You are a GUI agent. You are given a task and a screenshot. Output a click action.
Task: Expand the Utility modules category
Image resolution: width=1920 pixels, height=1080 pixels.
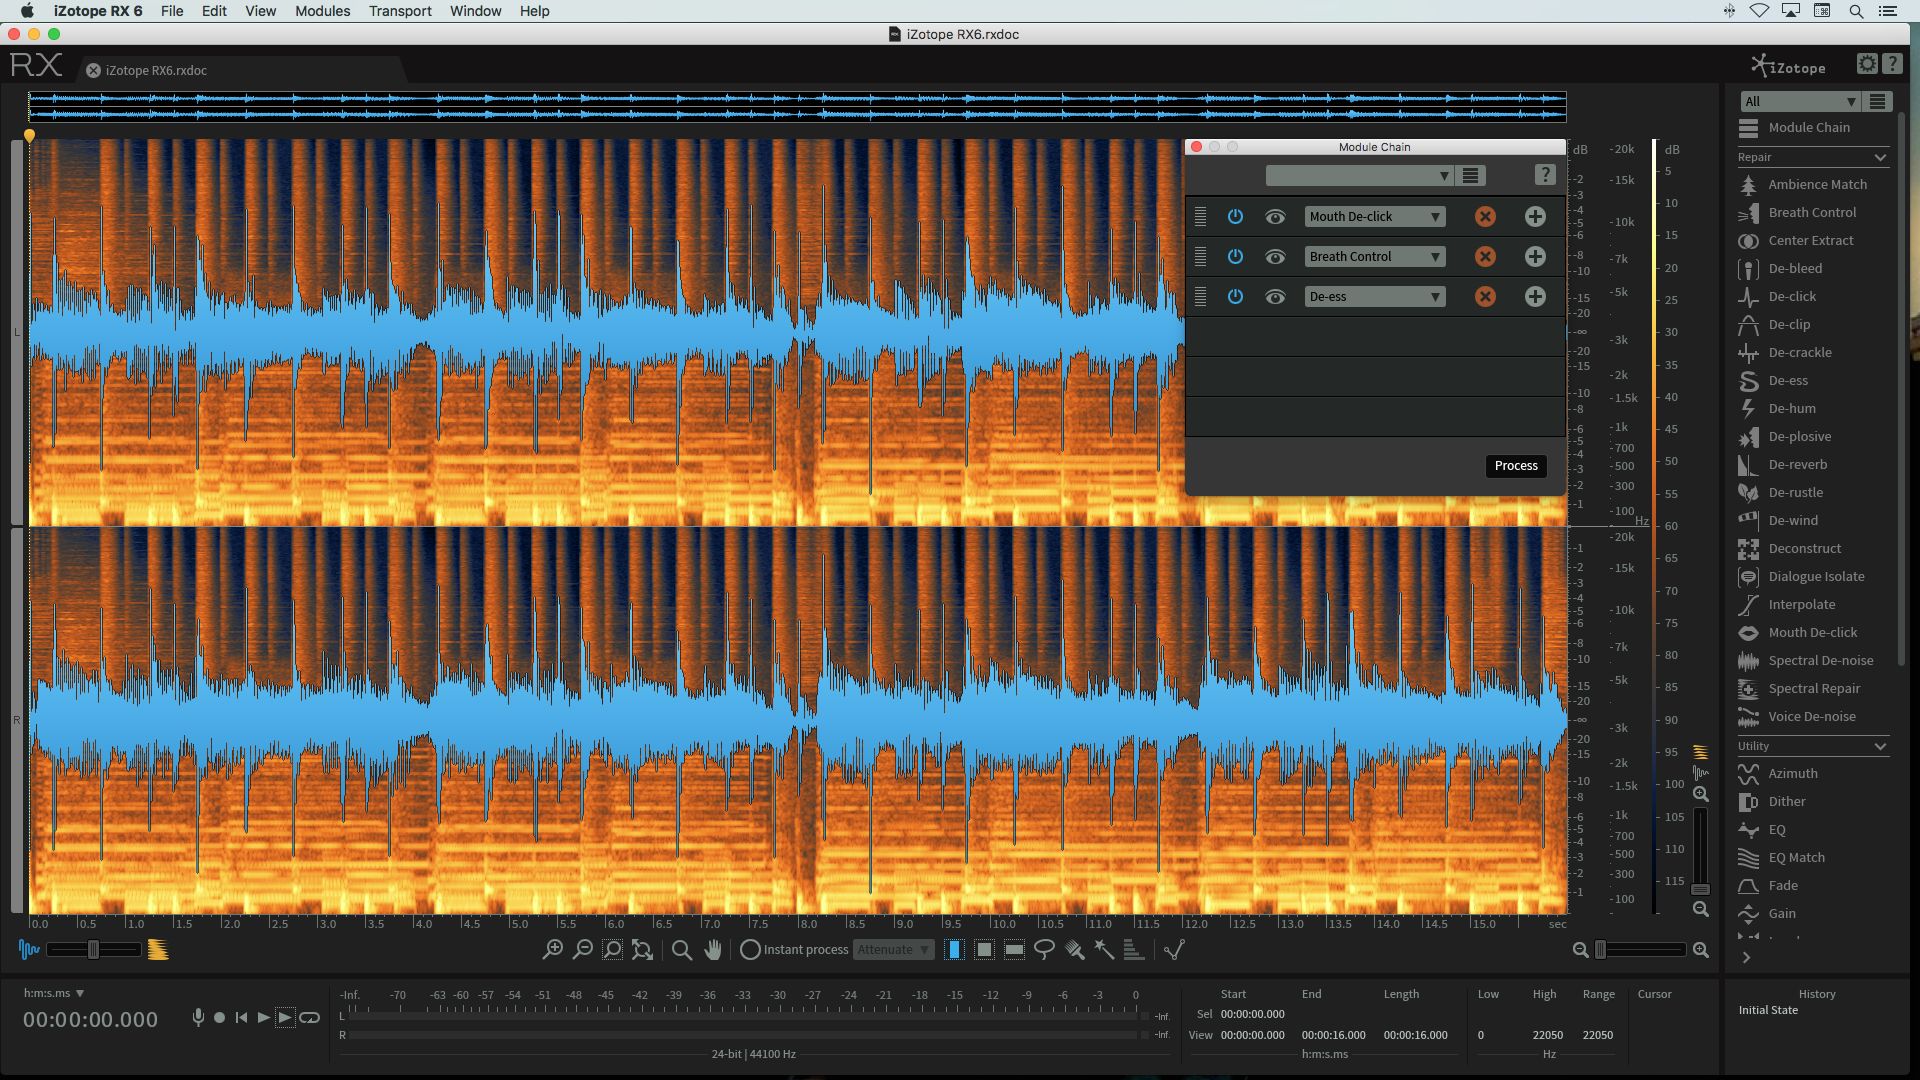pos(1882,746)
